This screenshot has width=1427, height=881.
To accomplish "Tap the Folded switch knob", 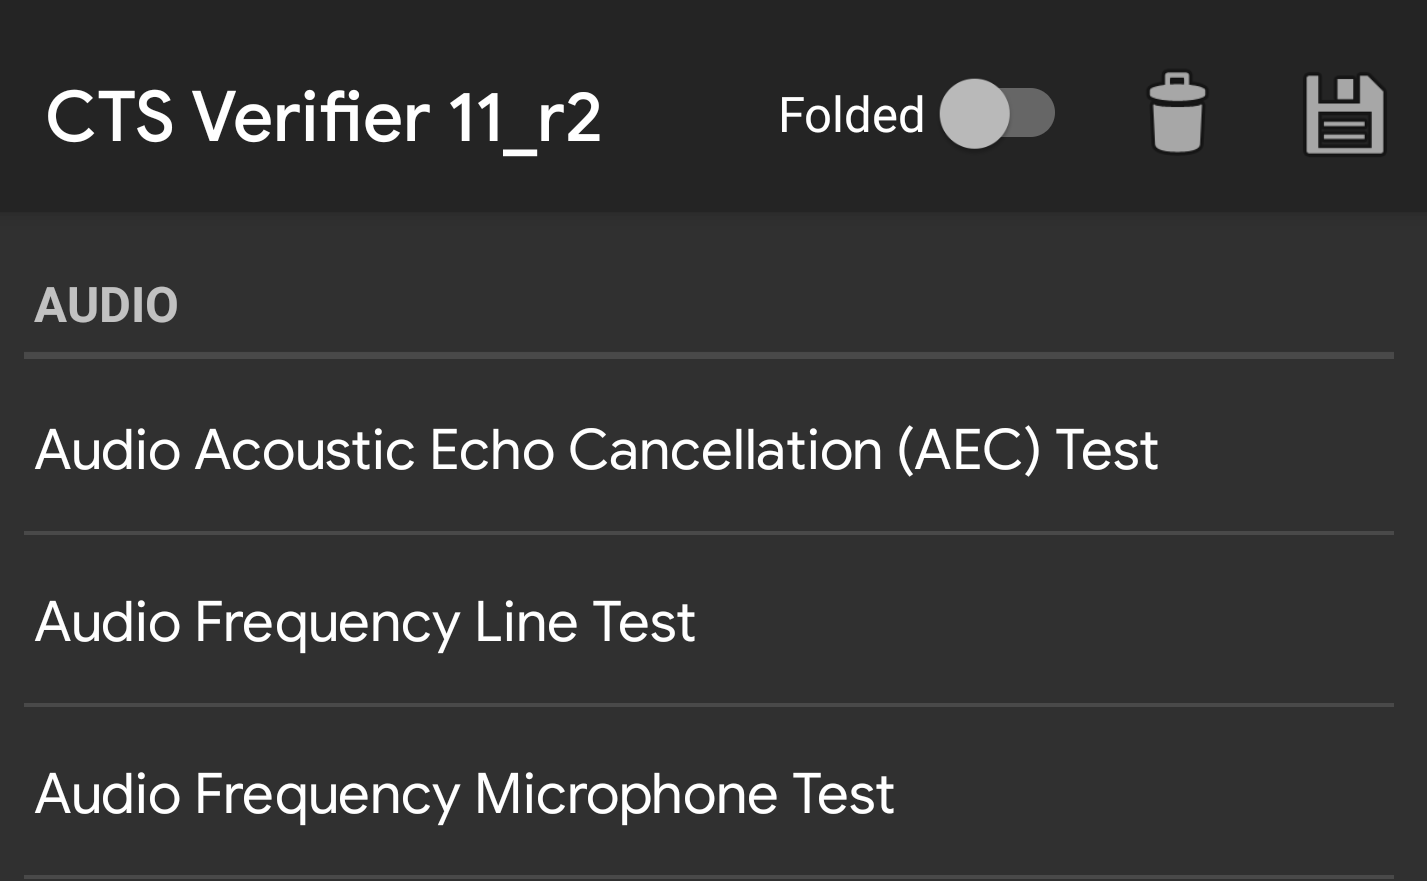I will click(x=975, y=113).
